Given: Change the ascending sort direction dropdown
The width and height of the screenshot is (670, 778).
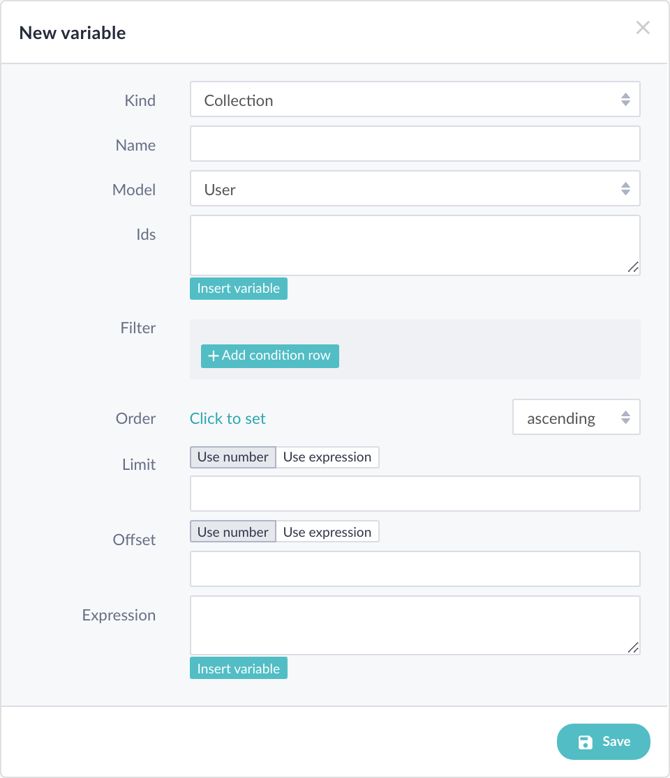Looking at the screenshot, I should tap(576, 418).
